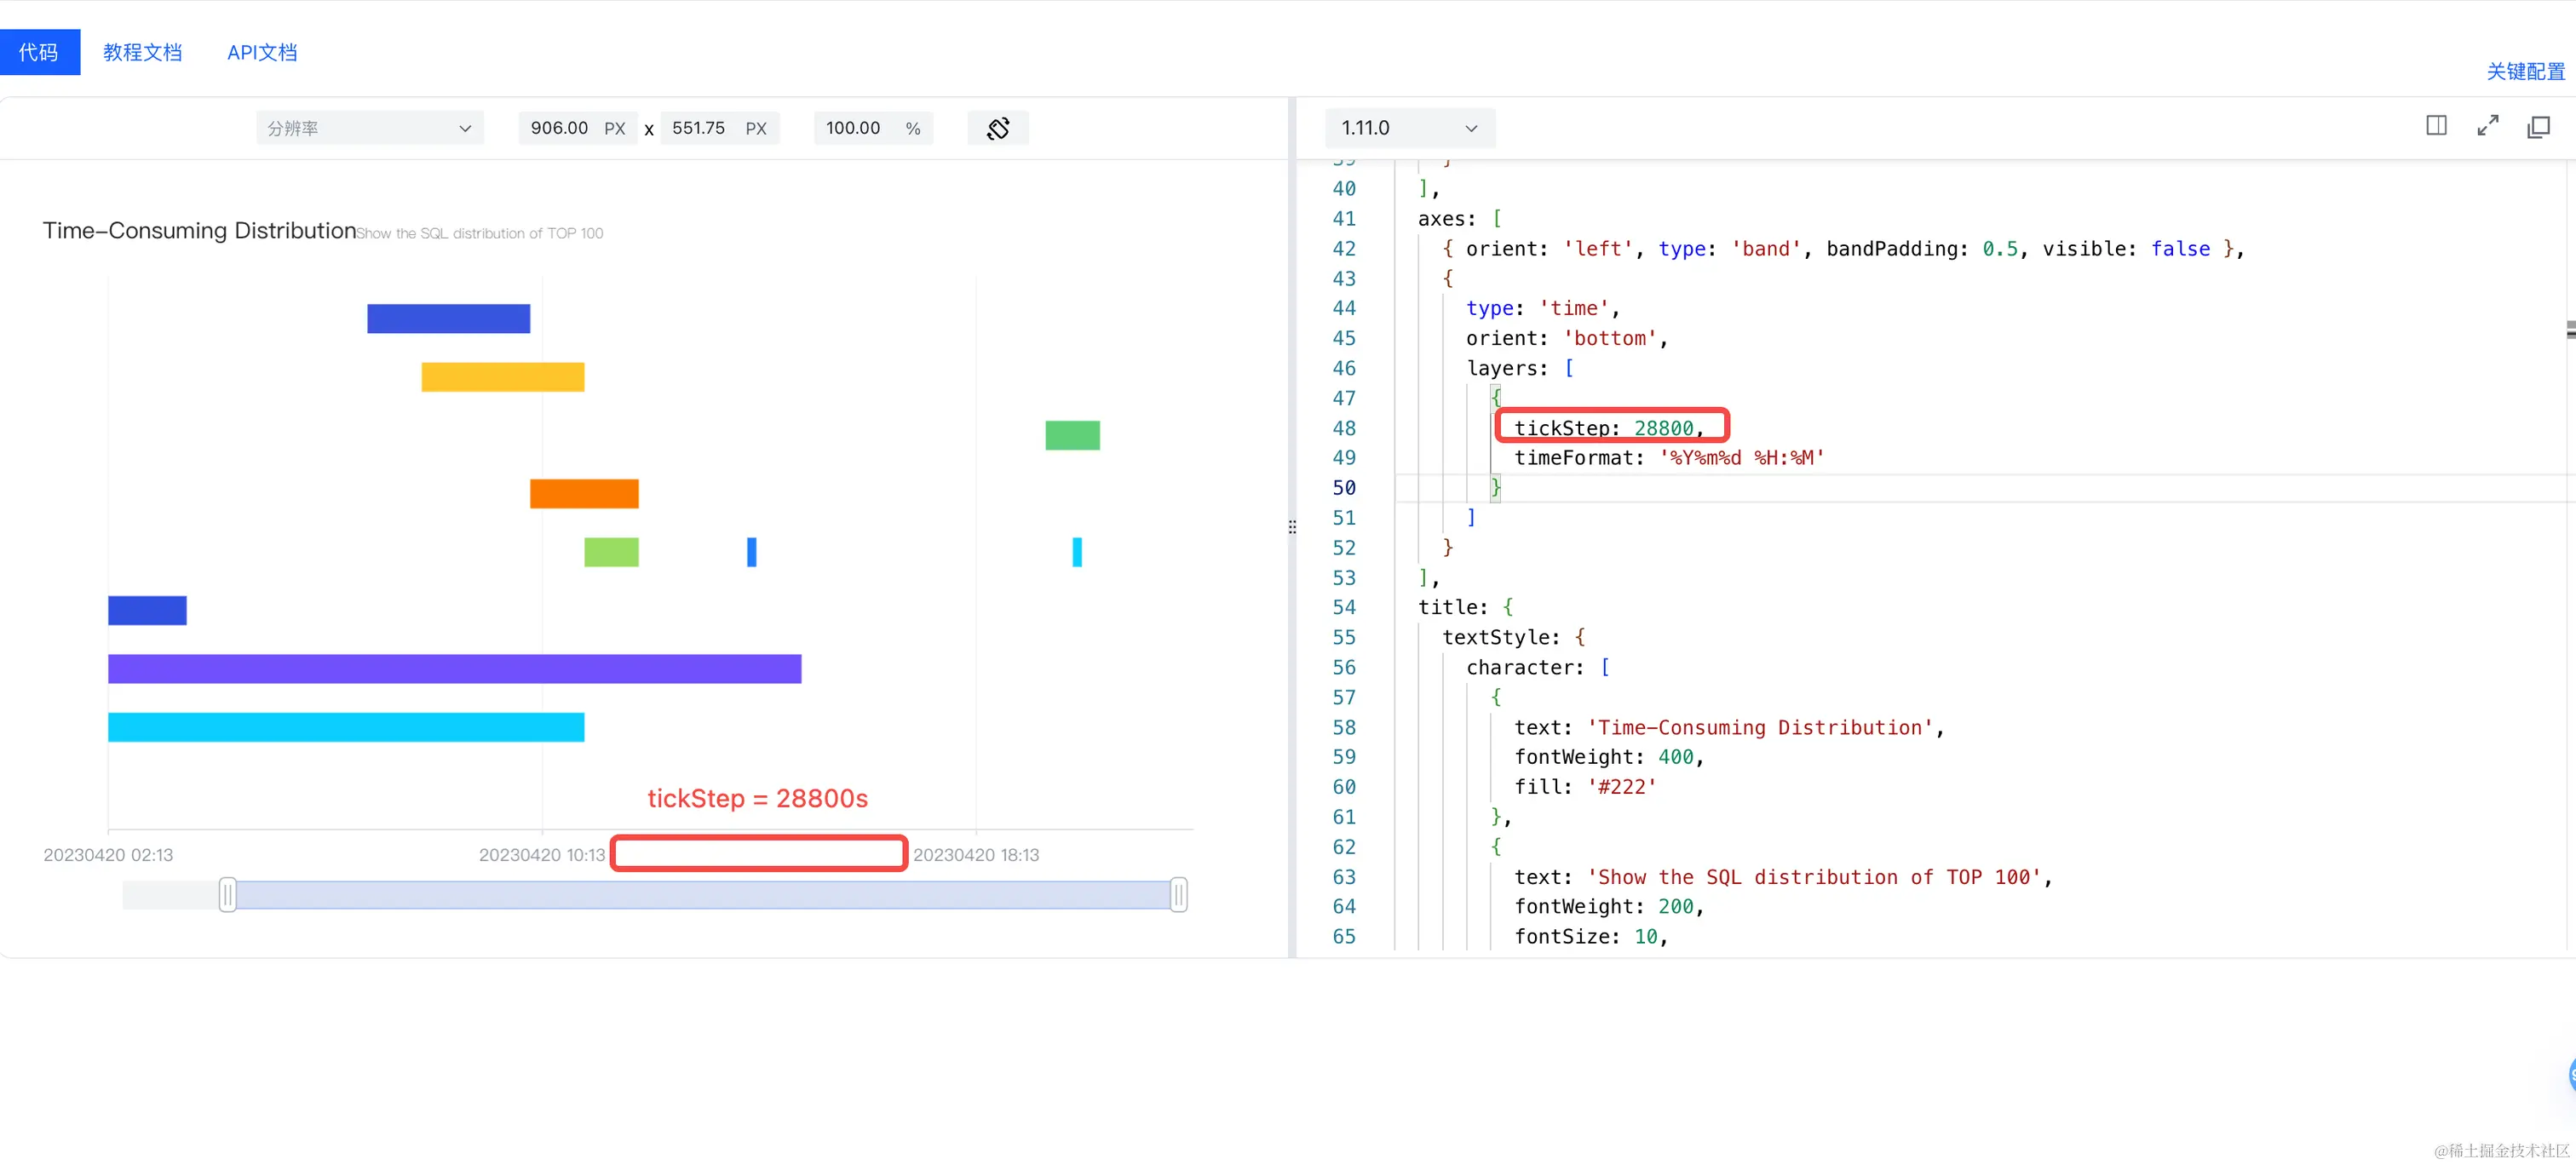
Task: Click the 关键配置 link
Action: coord(2525,71)
